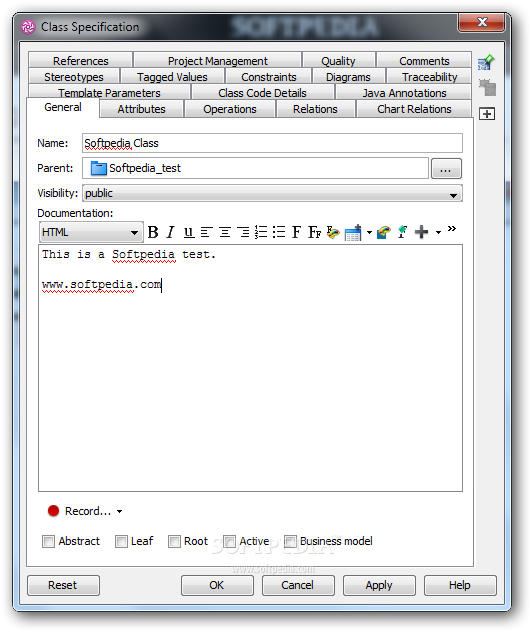Open the Class Code Details tab
This screenshot has height=632, width=532.
click(262, 92)
